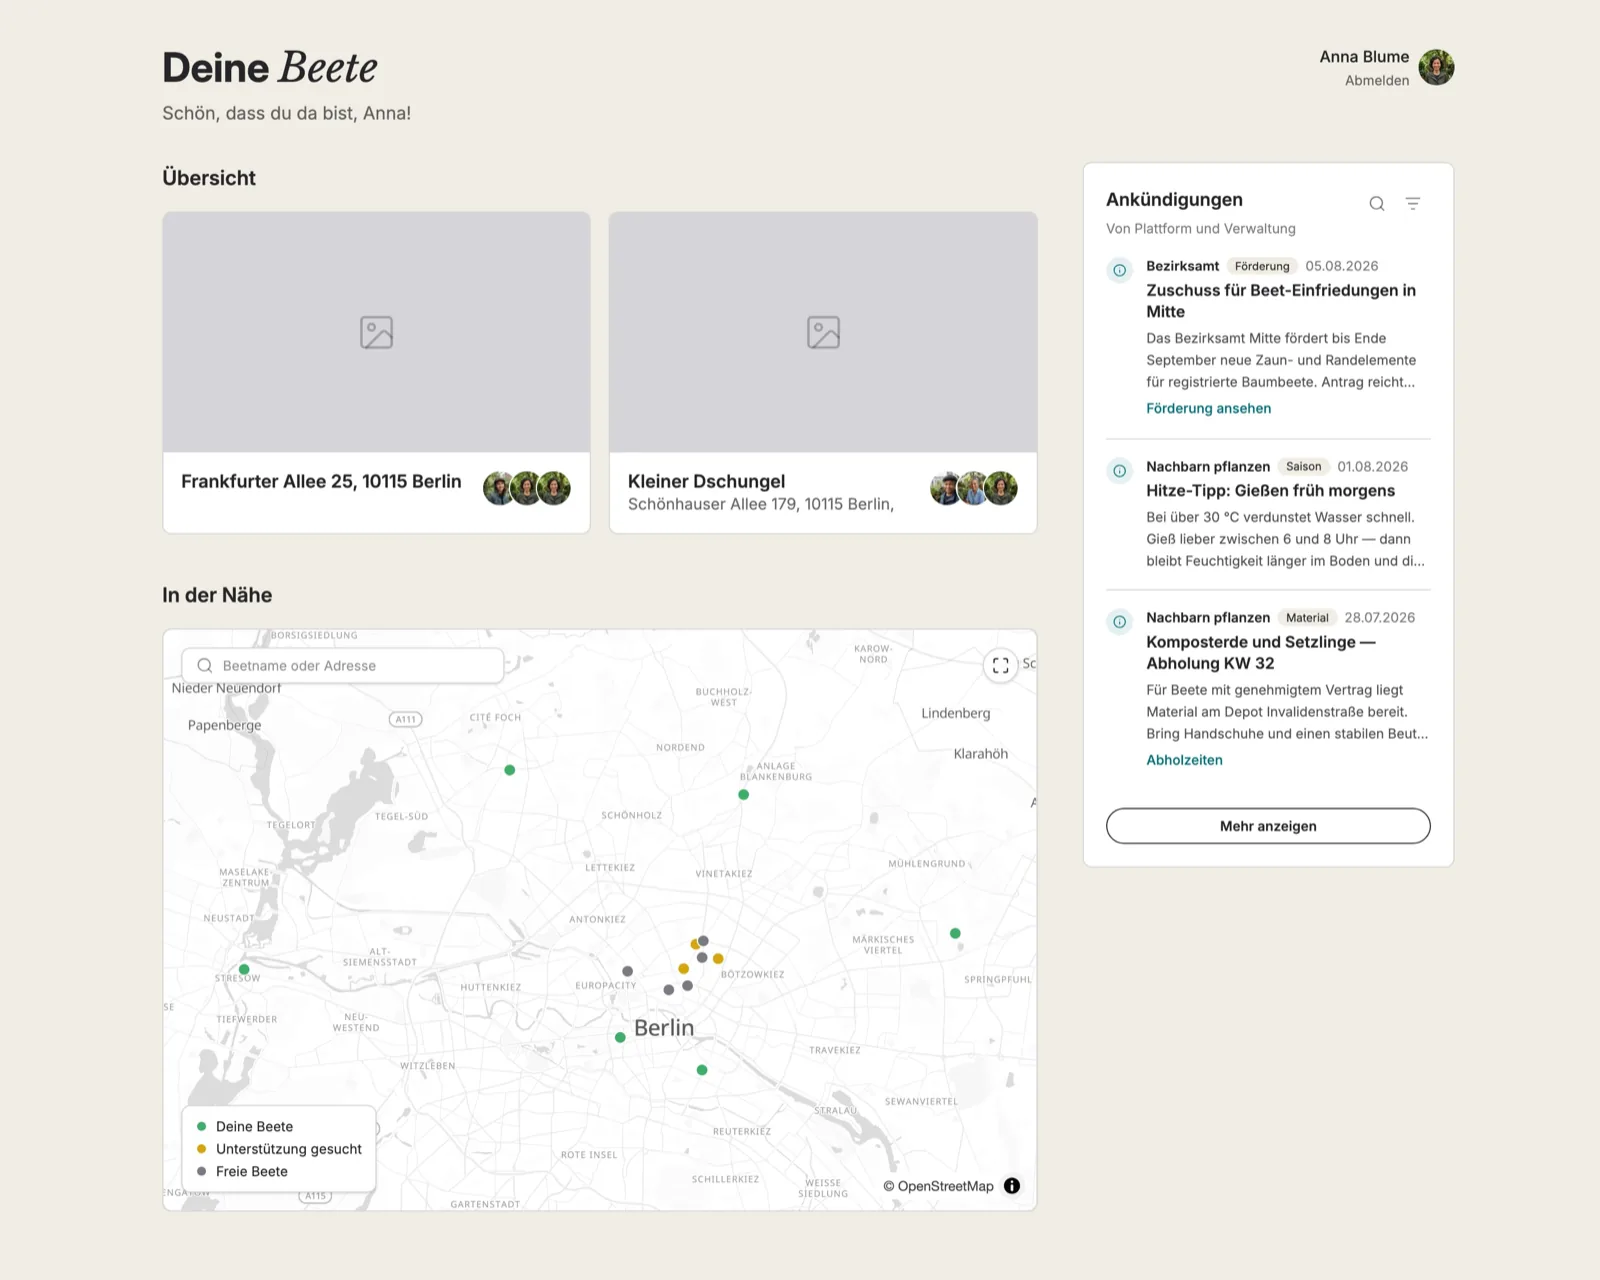Click info icon beside Material announcement

(x=1120, y=622)
